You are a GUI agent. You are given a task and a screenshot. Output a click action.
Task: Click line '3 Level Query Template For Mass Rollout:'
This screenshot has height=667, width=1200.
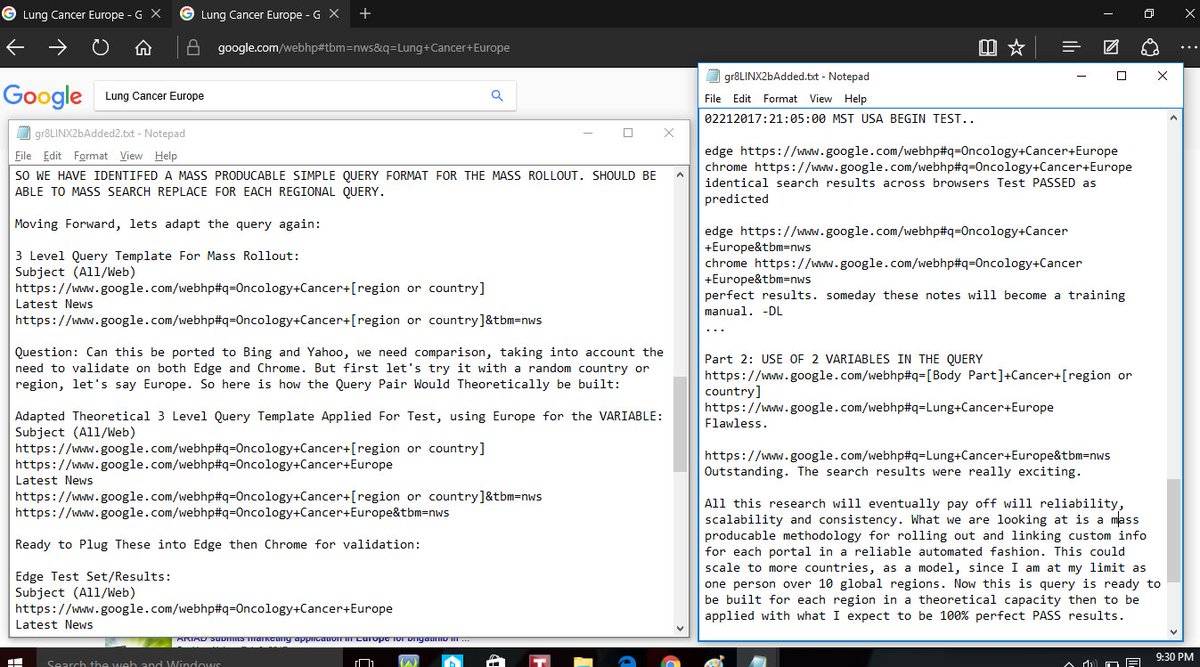[155, 256]
